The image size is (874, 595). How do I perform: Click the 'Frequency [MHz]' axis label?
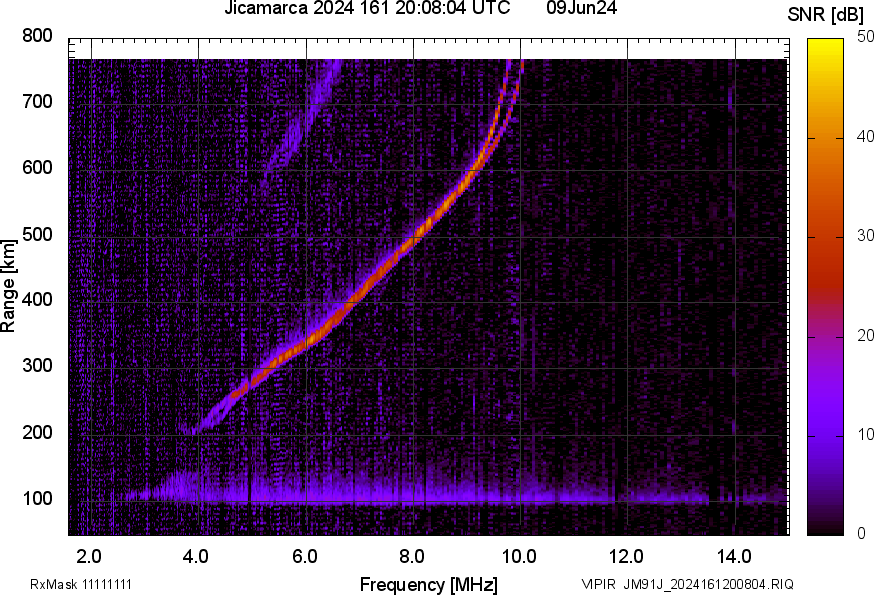pyautogui.click(x=429, y=584)
